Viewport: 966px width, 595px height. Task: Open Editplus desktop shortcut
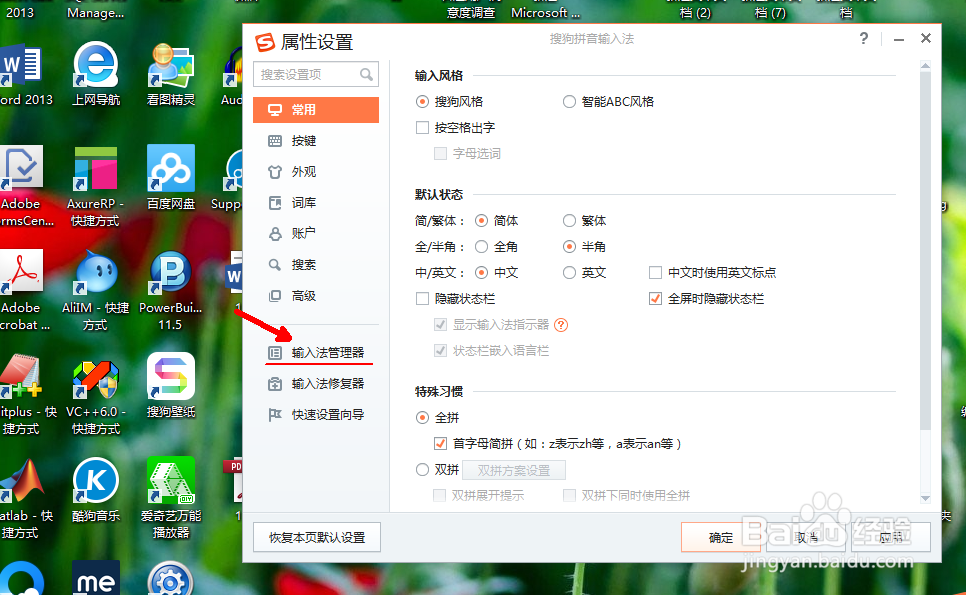25,395
